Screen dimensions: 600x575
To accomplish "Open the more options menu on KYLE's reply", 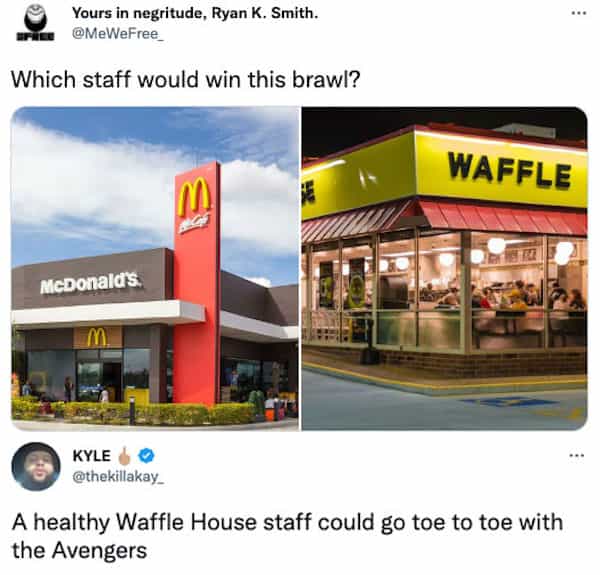I will [577, 456].
